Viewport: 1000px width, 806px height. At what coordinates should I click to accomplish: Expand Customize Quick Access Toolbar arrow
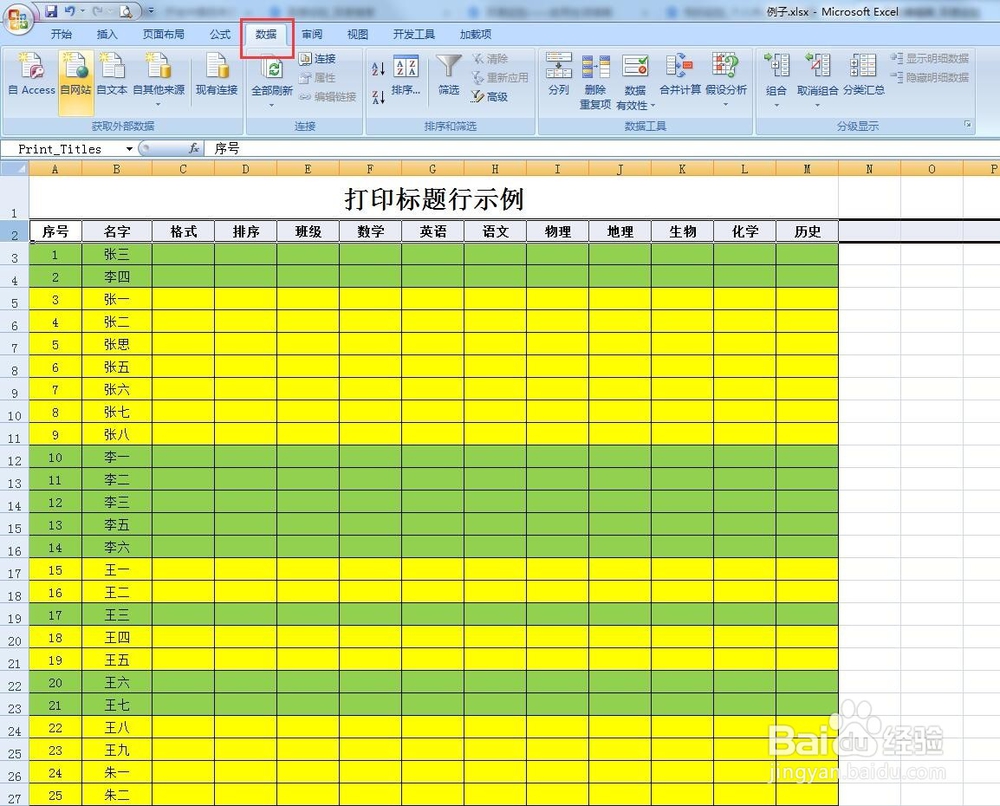point(151,11)
